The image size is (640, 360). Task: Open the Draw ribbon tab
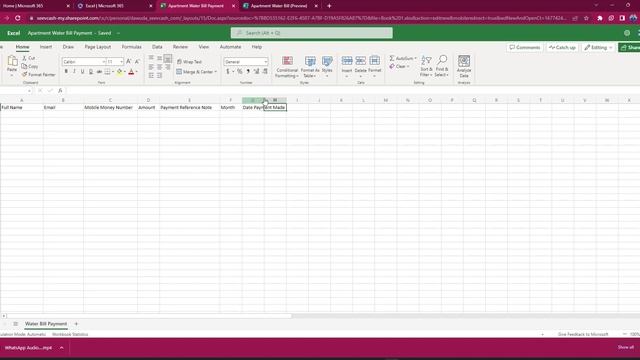[x=68, y=47]
